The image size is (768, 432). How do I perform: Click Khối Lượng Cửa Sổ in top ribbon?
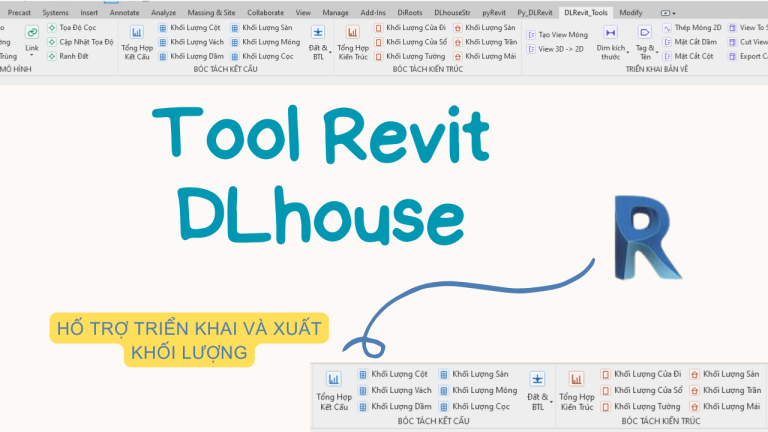[x=410, y=42]
